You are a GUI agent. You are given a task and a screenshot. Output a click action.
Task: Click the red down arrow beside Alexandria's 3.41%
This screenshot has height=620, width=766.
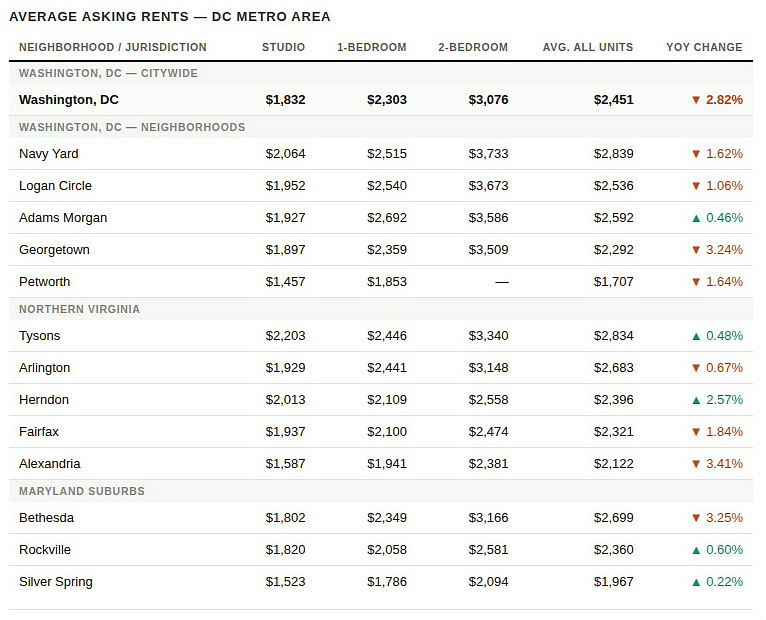pos(696,464)
